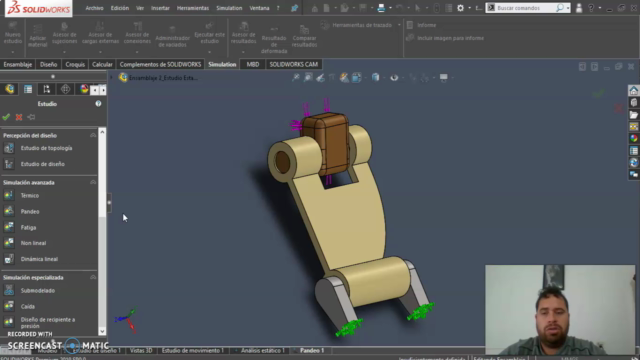Switch to Complementos de SOLIDWORKS tab
This screenshot has width=640, height=360.
pos(160,64)
